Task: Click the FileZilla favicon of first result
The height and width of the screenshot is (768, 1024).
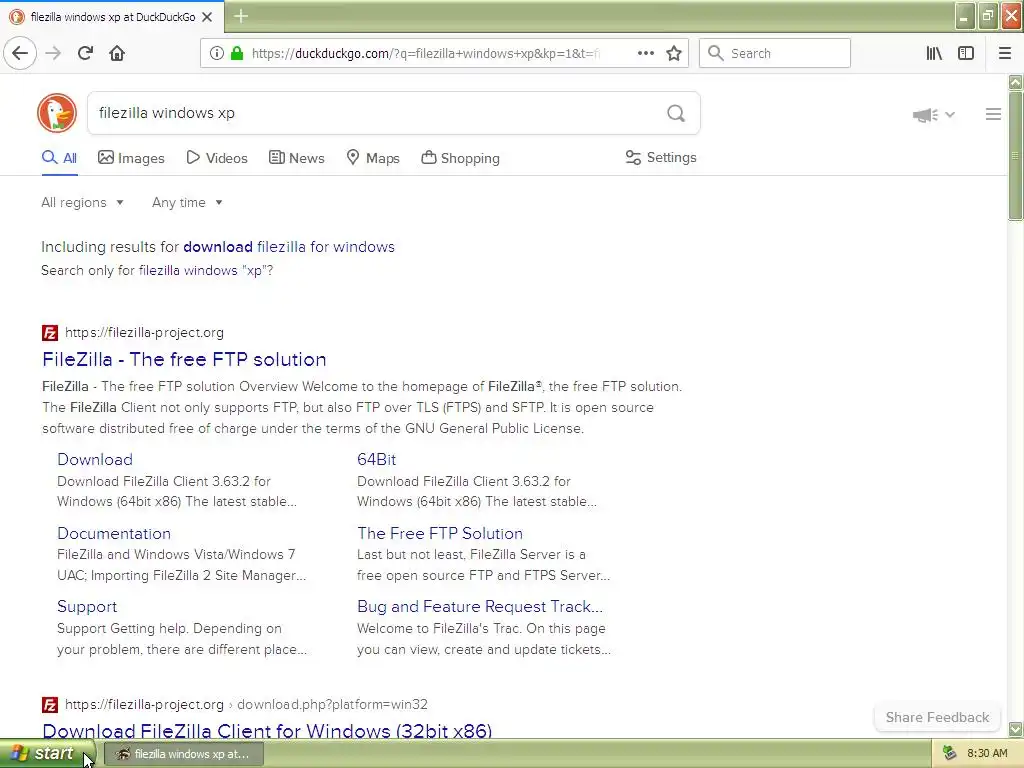Action: (x=50, y=333)
